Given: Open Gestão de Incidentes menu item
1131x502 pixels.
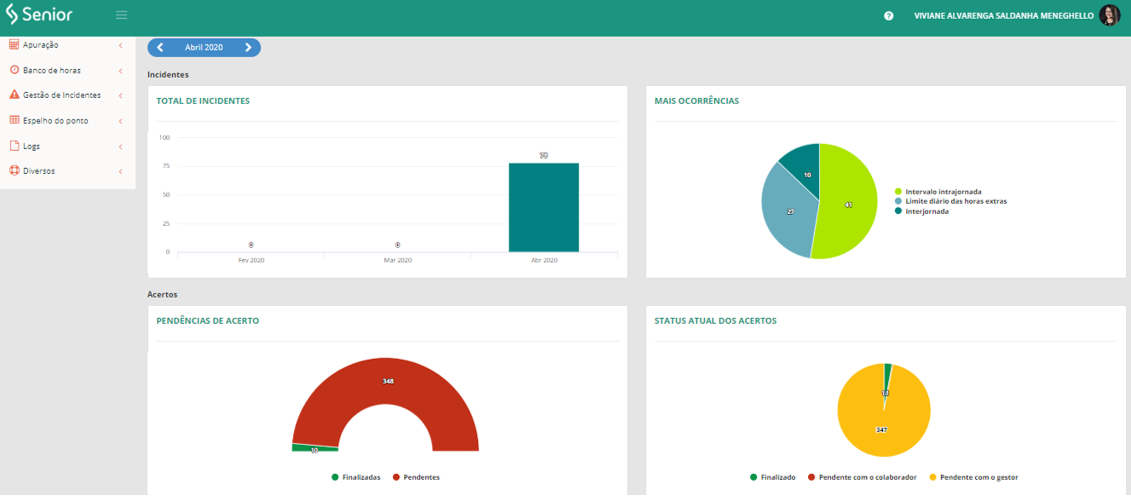Looking at the screenshot, I should pos(62,95).
